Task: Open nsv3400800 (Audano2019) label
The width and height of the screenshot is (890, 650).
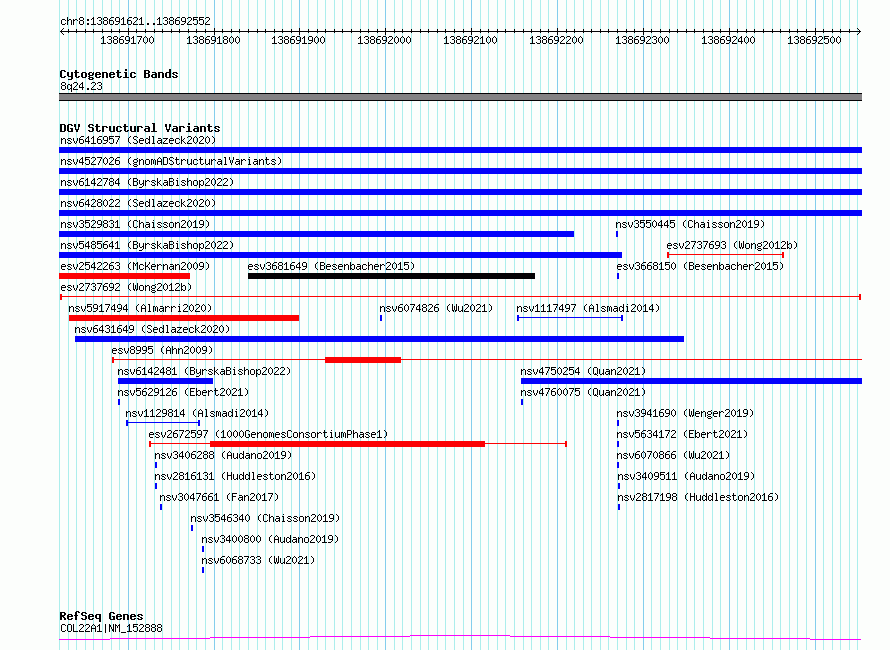Action: (270, 539)
